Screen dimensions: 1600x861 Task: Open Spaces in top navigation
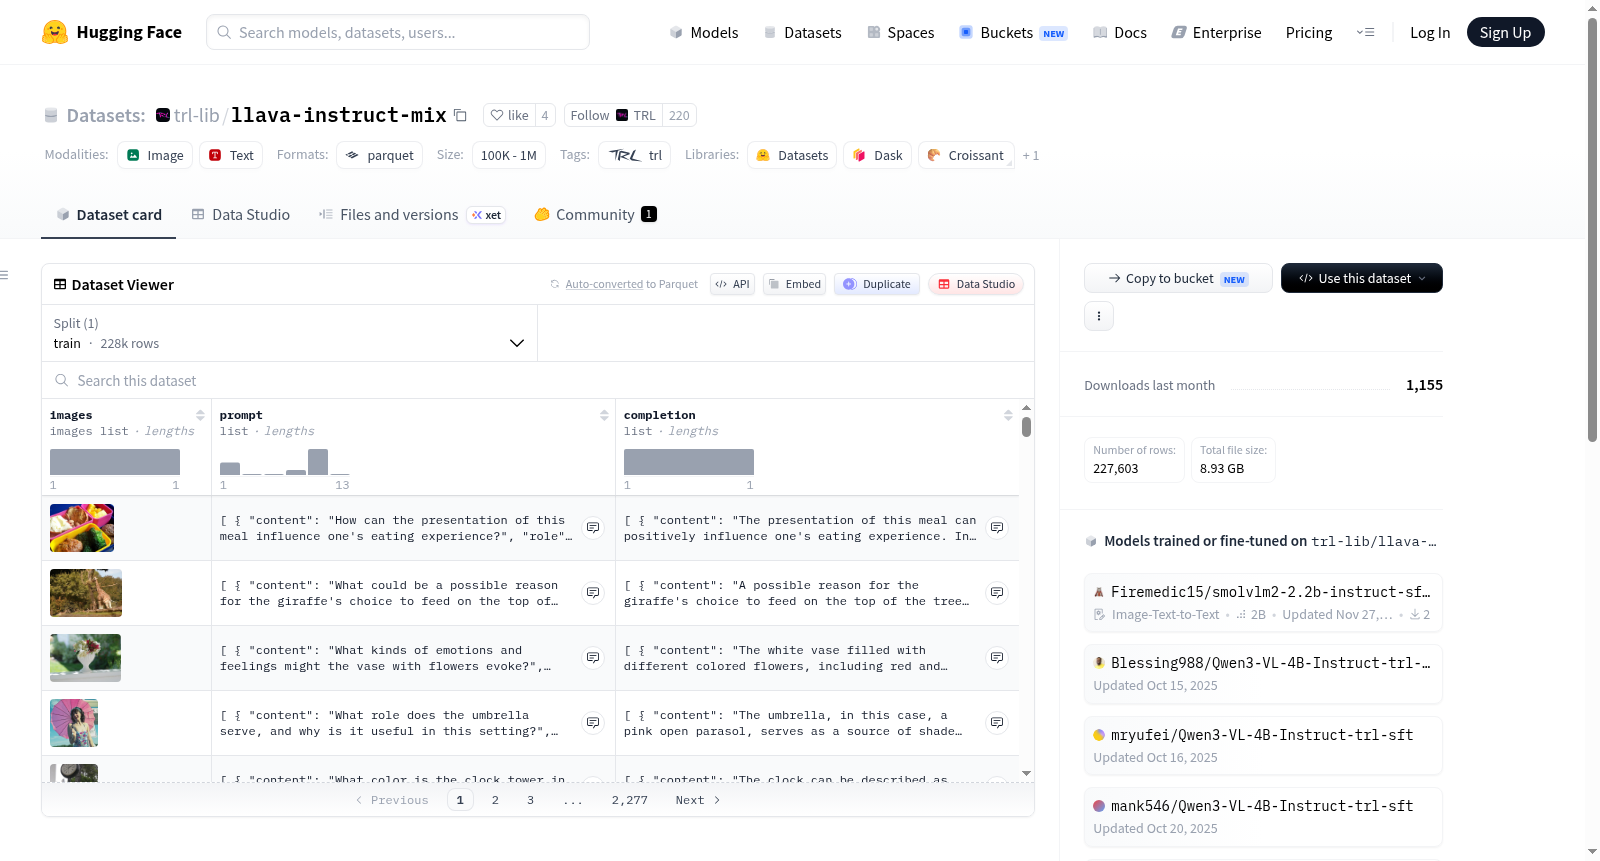click(x=900, y=32)
